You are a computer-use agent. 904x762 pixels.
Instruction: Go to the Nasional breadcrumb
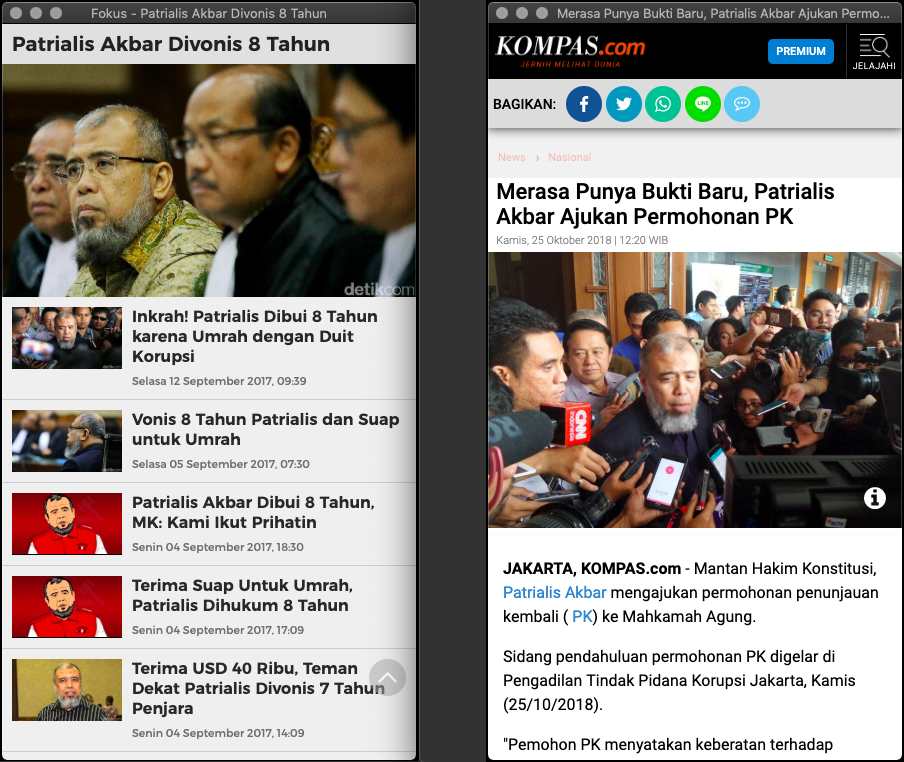(570, 158)
